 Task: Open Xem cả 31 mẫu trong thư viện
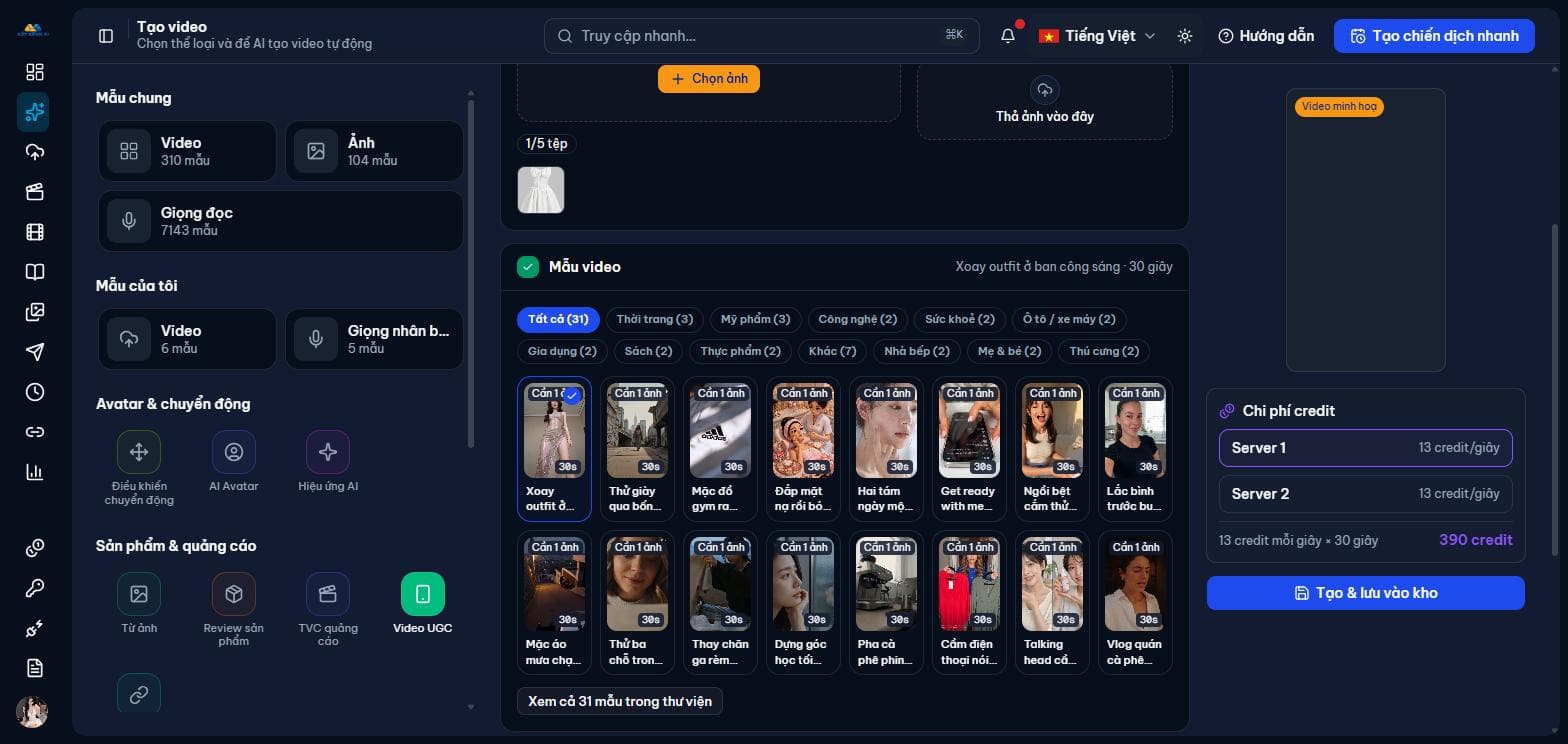pyautogui.click(x=620, y=701)
